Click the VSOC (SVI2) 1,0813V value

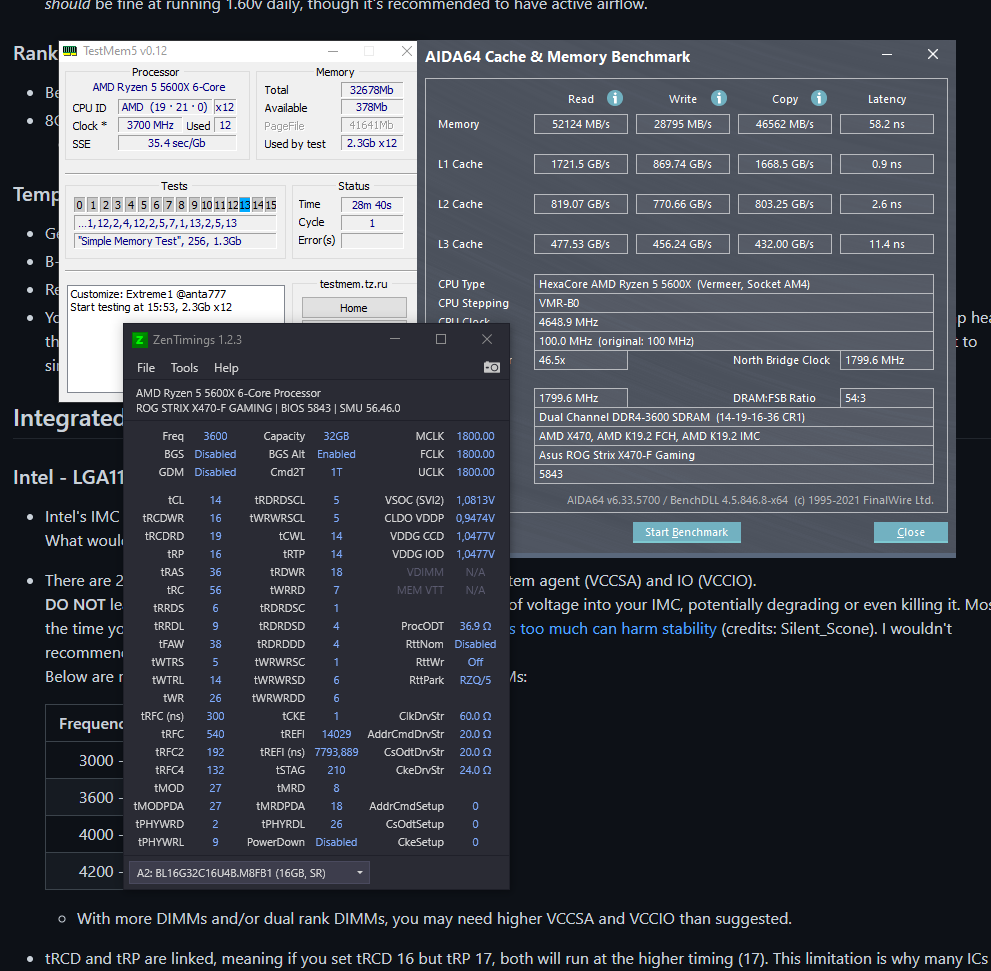[475, 500]
